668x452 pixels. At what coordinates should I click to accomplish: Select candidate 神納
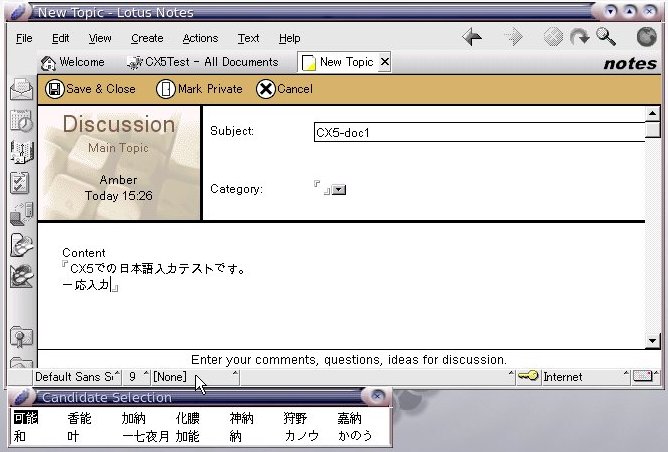[242, 418]
